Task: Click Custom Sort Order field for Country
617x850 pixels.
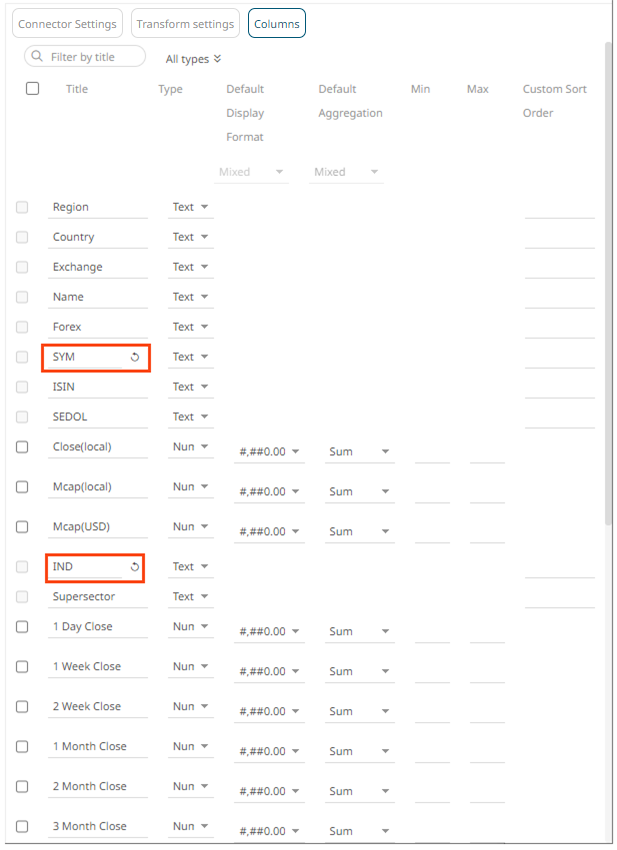Action: pos(558,238)
